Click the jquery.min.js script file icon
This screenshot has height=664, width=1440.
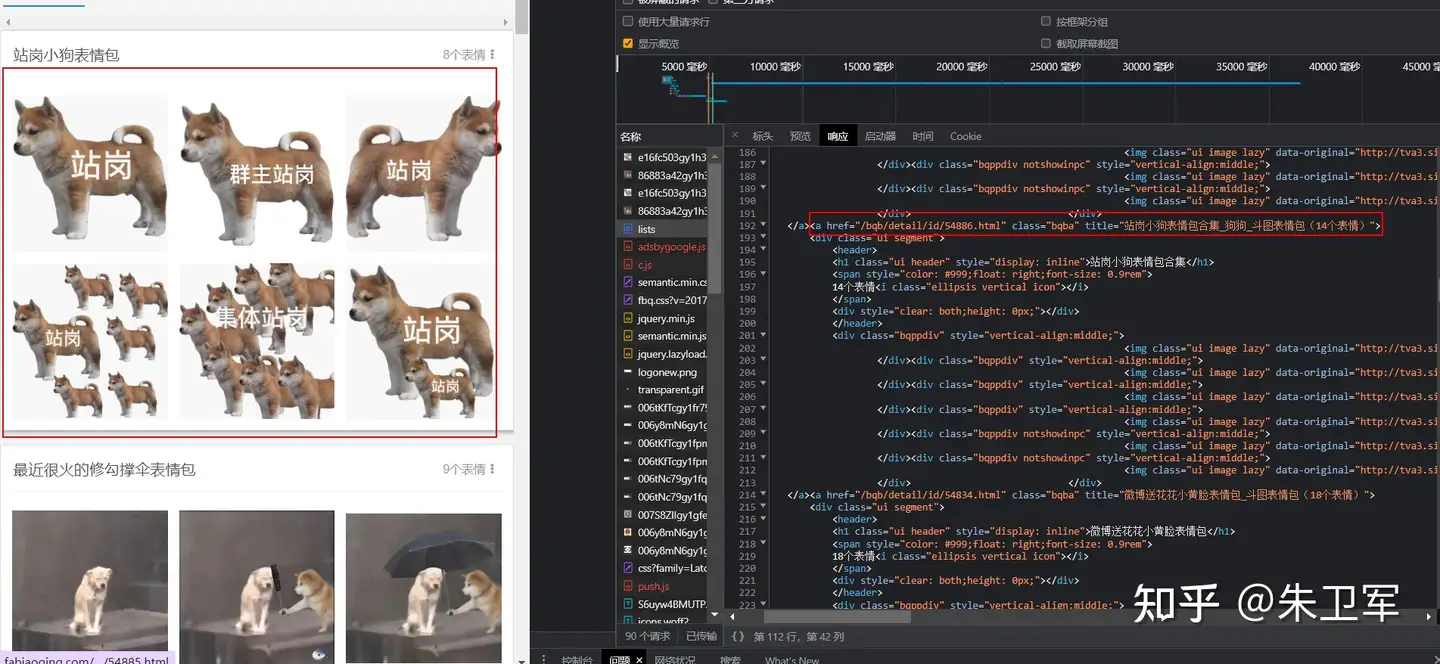(x=627, y=318)
